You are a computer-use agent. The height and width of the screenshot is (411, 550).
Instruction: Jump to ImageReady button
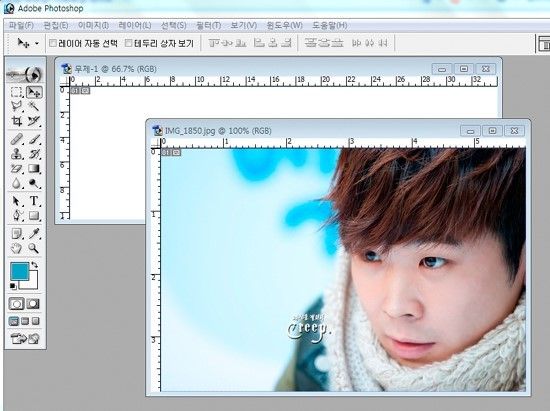pos(25,339)
